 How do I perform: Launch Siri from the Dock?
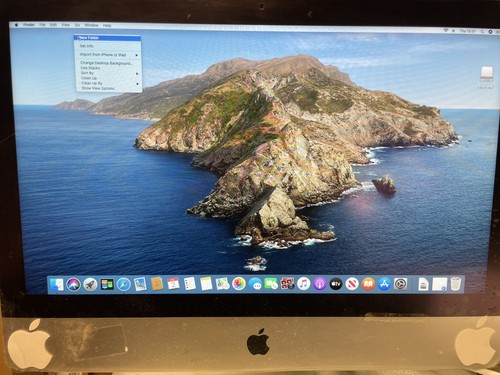tap(73, 284)
